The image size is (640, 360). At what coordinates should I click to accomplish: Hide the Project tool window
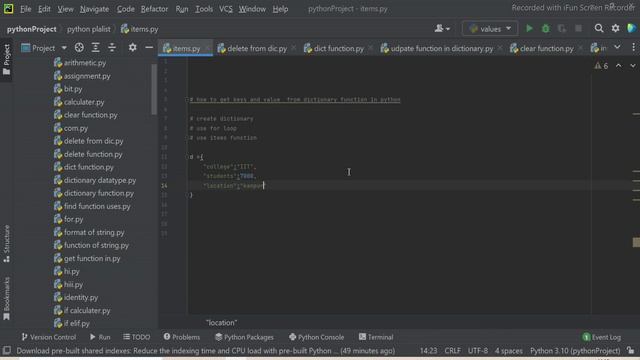click(149, 48)
